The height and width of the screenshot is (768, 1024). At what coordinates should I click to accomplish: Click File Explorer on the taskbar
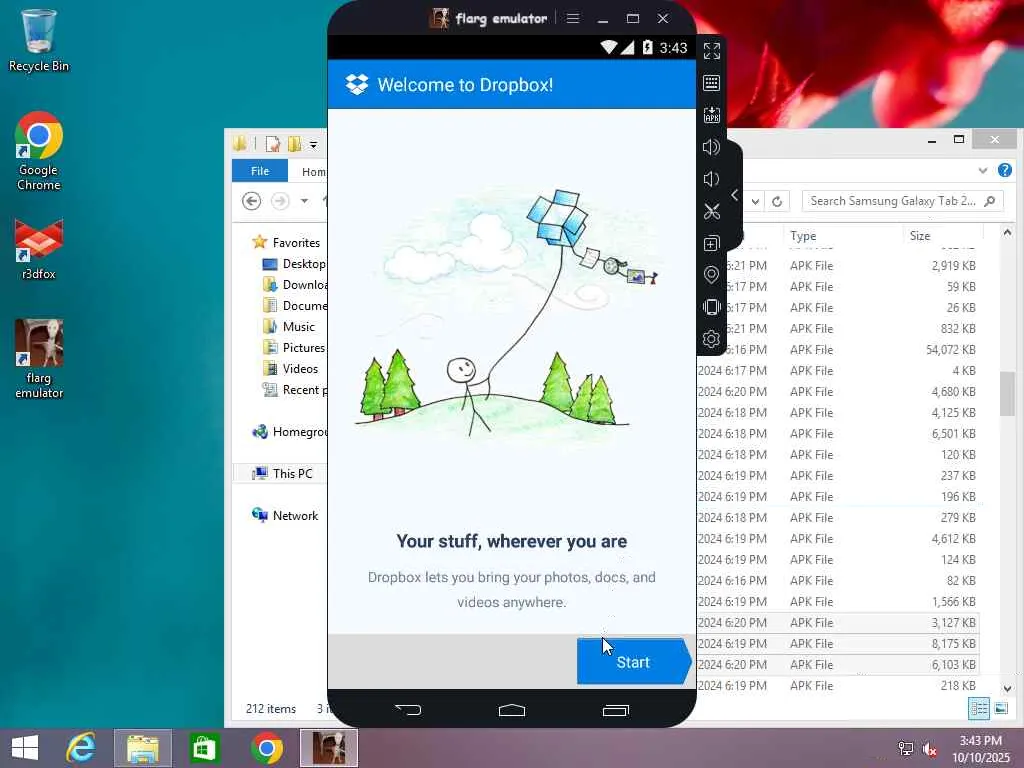tap(143, 748)
